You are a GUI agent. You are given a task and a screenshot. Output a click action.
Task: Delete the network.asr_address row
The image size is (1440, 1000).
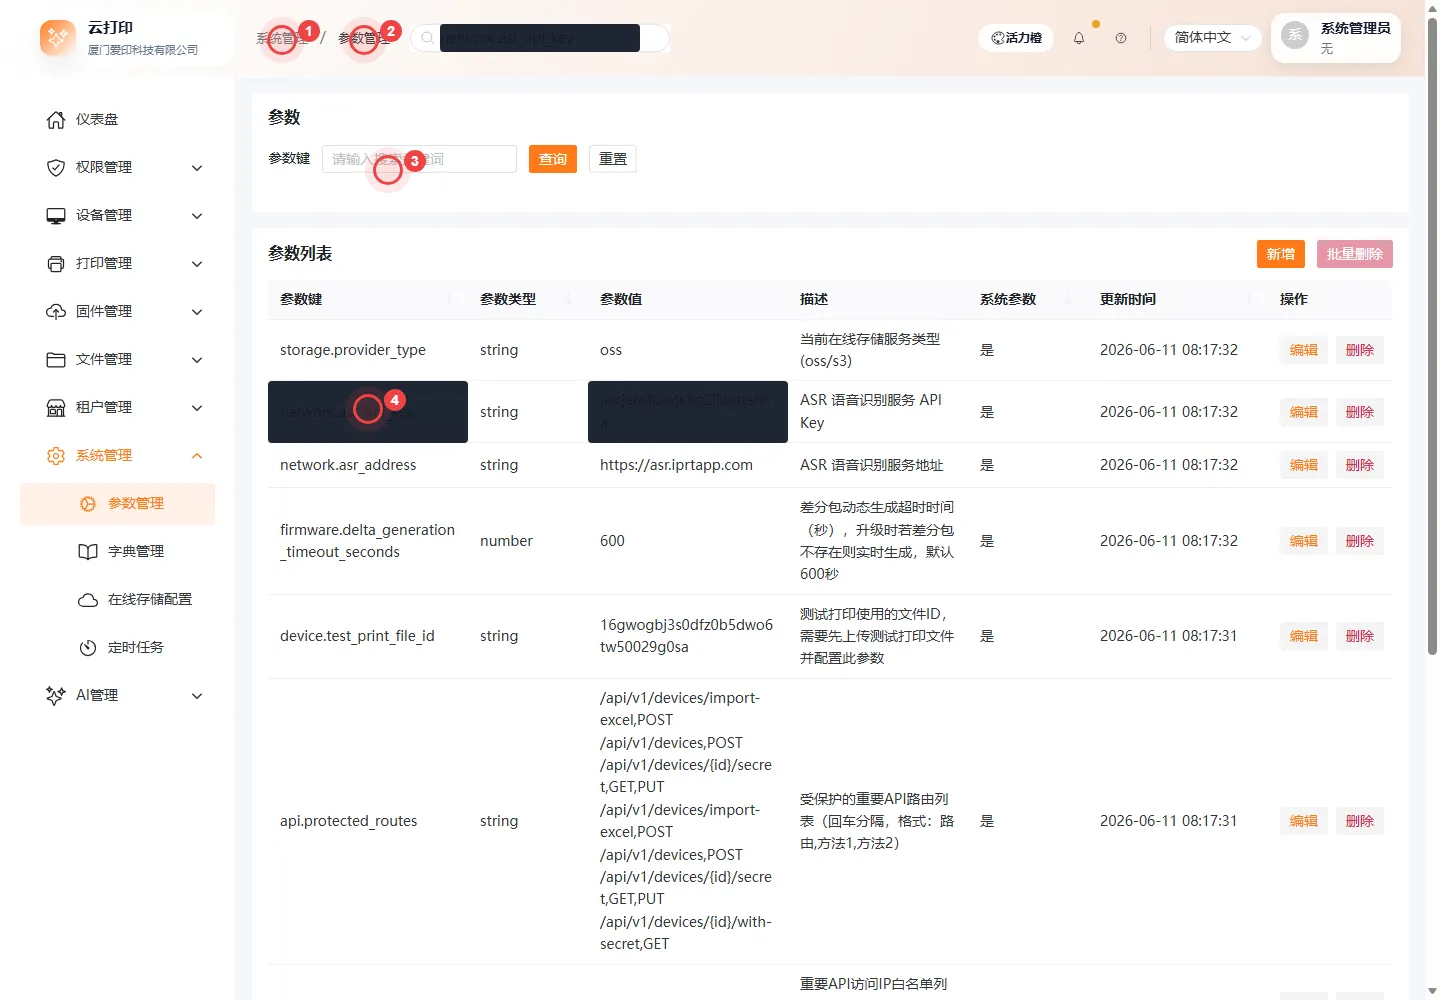pyautogui.click(x=1360, y=465)
